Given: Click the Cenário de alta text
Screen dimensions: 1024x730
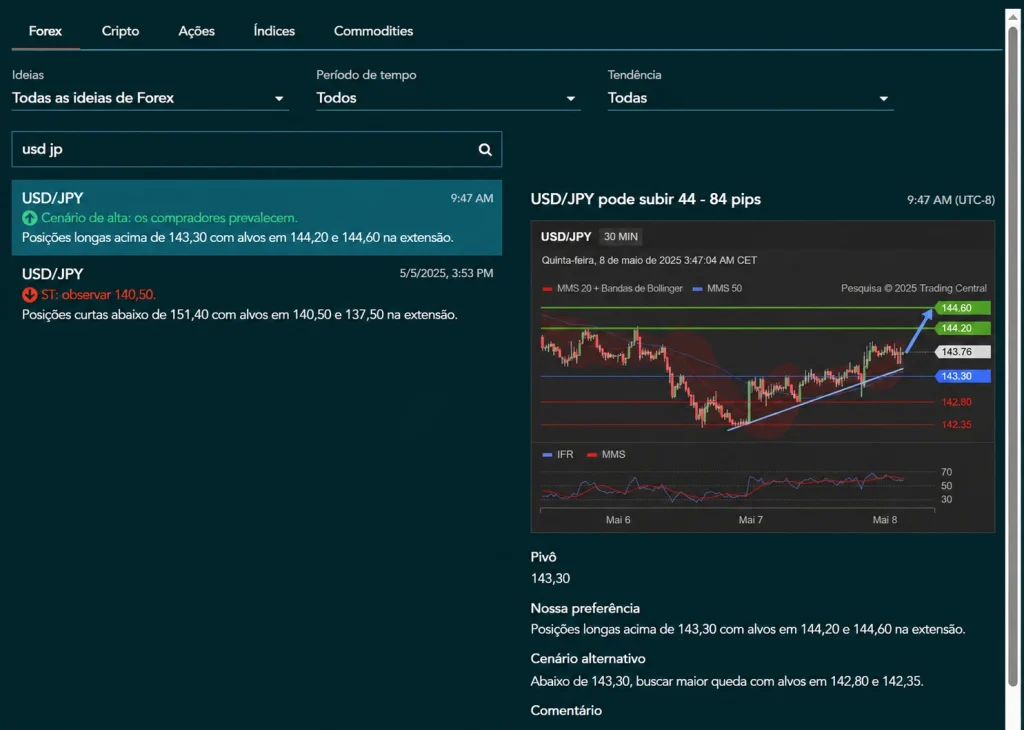Looking at the screenshot, I should pos(169,218).
